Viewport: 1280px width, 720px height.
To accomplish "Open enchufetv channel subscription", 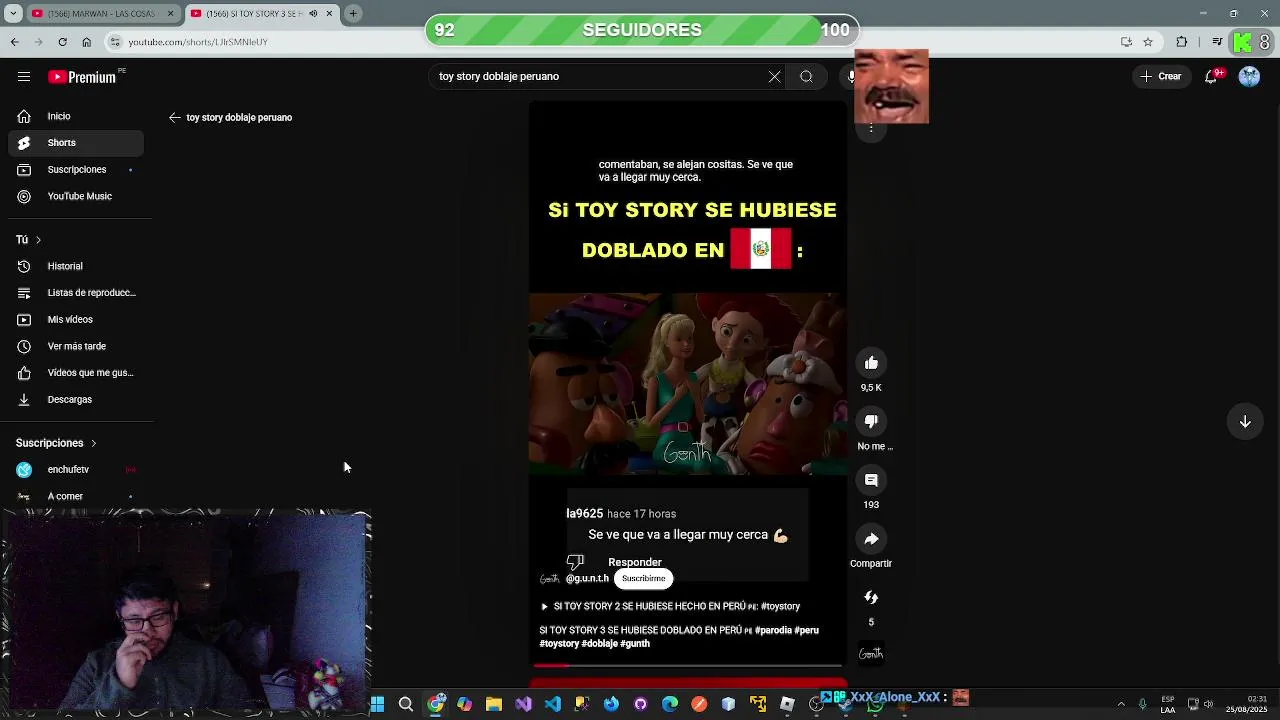I will (76, 470).
